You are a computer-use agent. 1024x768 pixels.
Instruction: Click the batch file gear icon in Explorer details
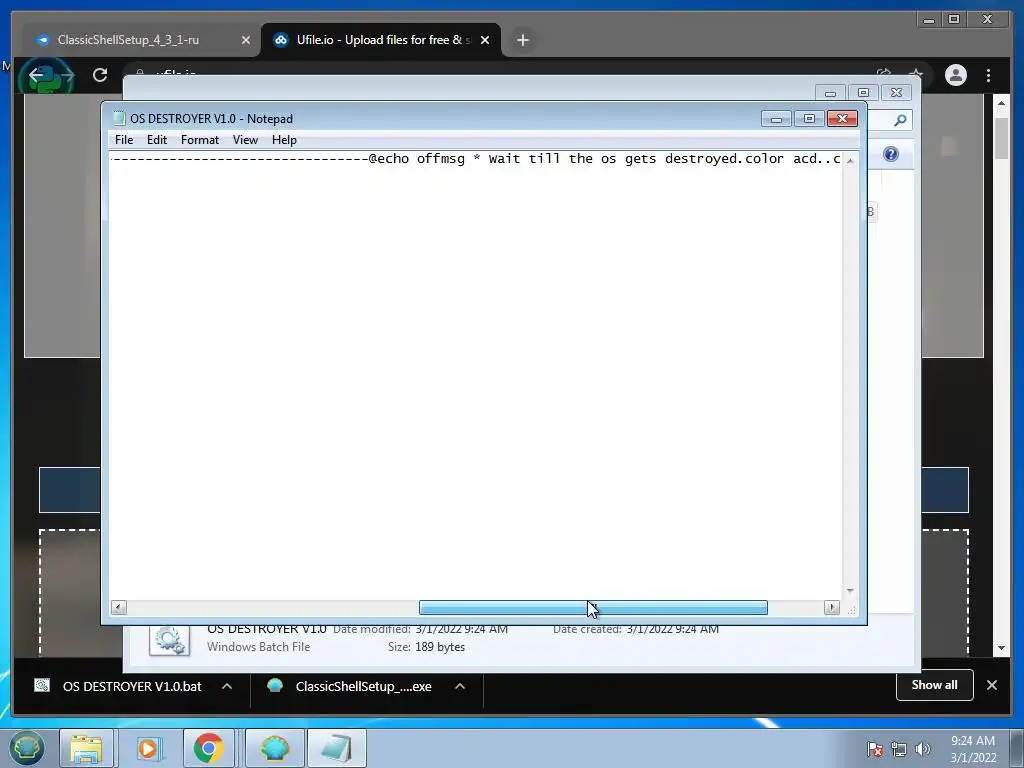pyautogui.click(x=169, y=640)
